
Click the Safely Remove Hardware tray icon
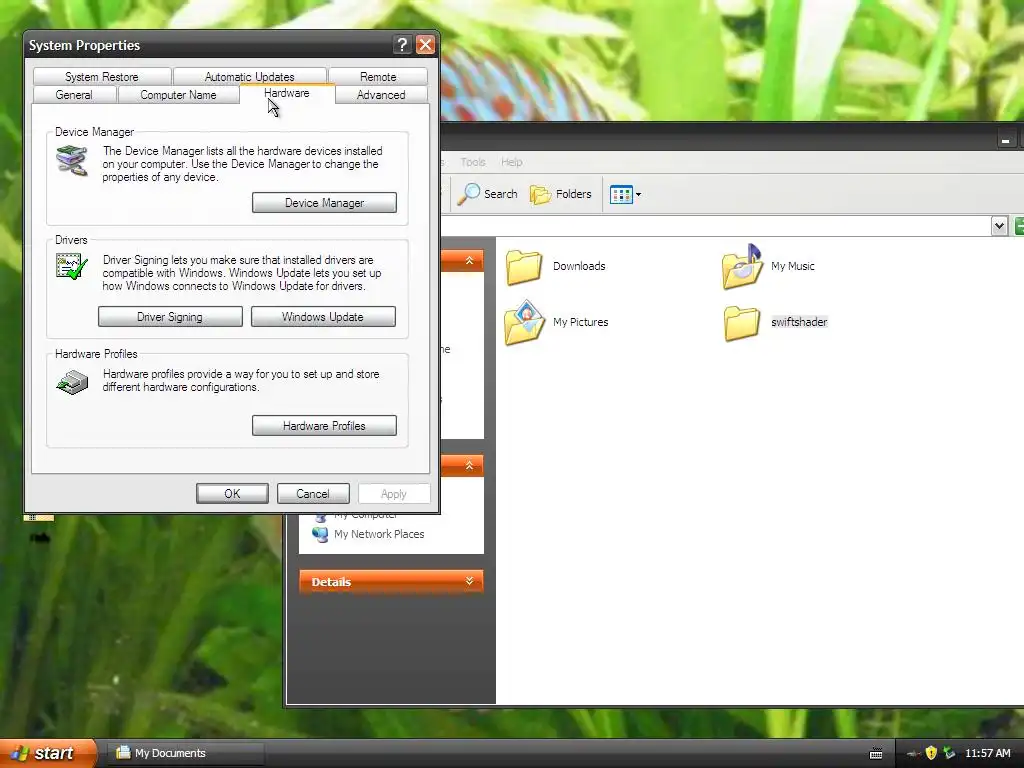pos(914,754)
